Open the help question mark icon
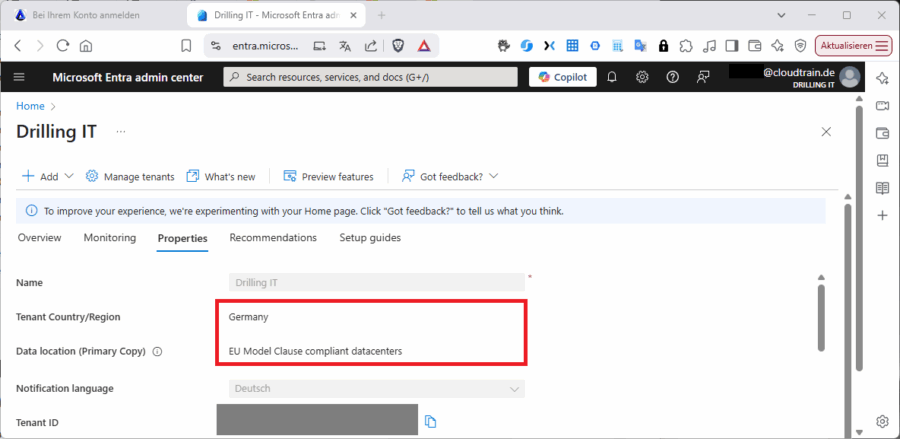 click(672, 77)
